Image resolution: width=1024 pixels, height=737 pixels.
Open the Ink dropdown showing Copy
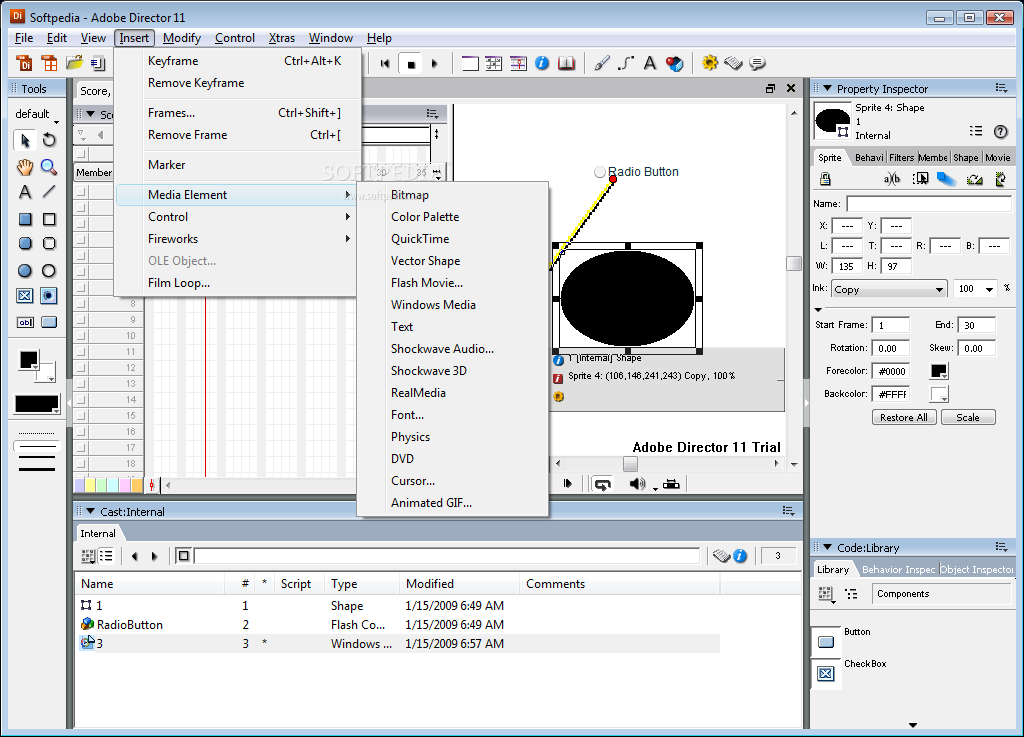tap(889, 289)
